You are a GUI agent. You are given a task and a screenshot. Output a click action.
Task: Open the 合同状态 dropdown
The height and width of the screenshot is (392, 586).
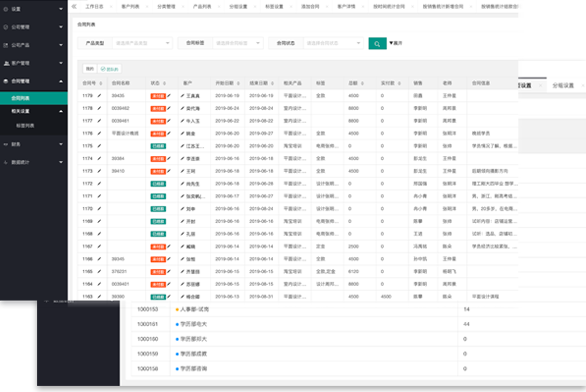[333, 43]
